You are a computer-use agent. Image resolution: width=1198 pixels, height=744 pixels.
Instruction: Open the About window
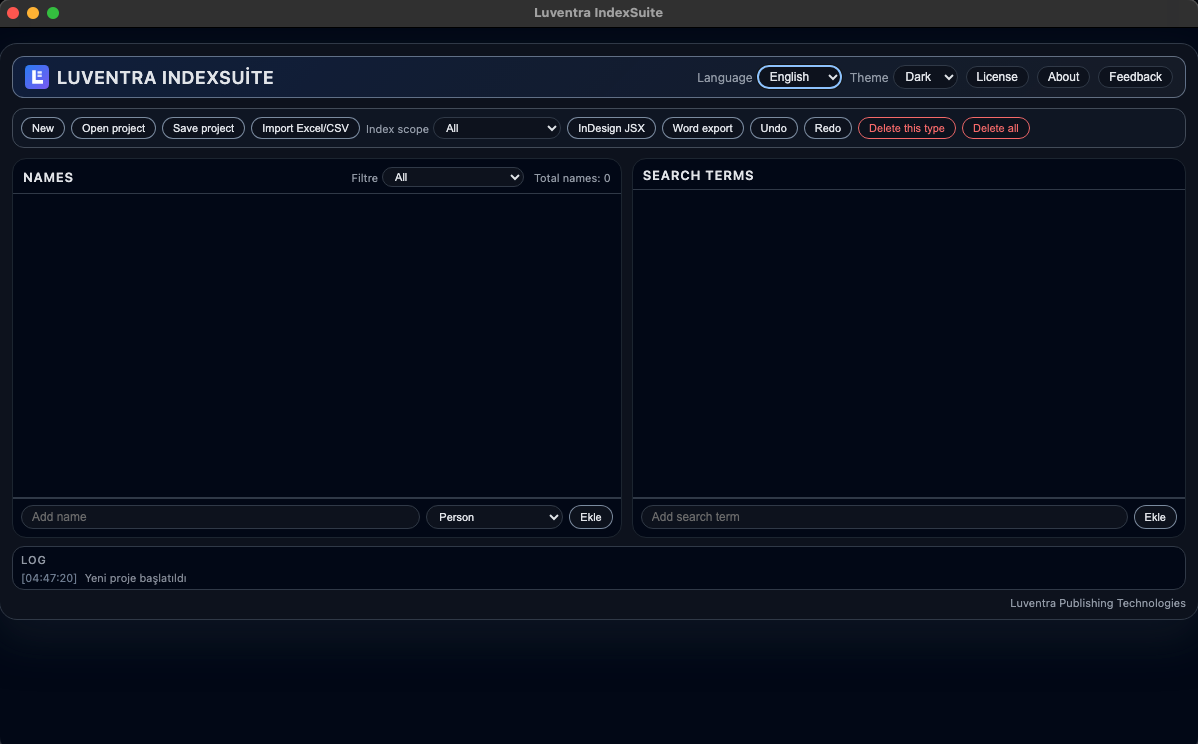point(1063,76)
